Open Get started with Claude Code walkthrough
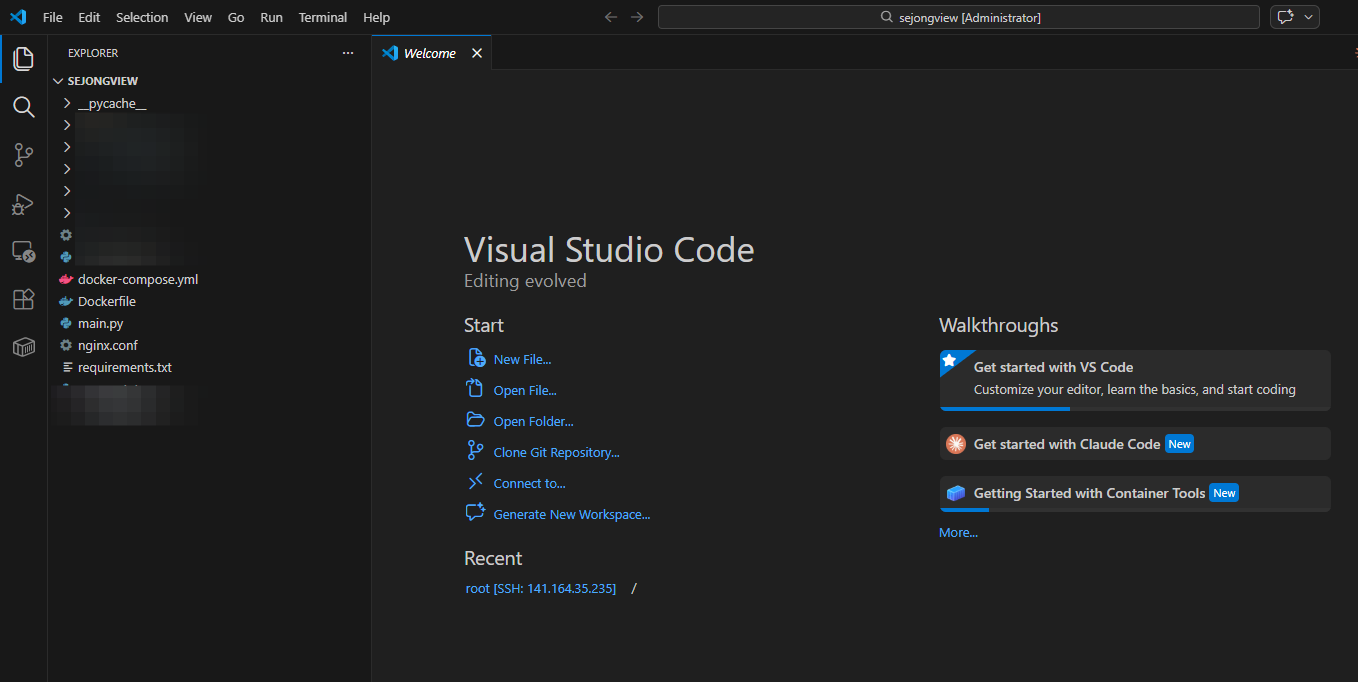 1066,444
